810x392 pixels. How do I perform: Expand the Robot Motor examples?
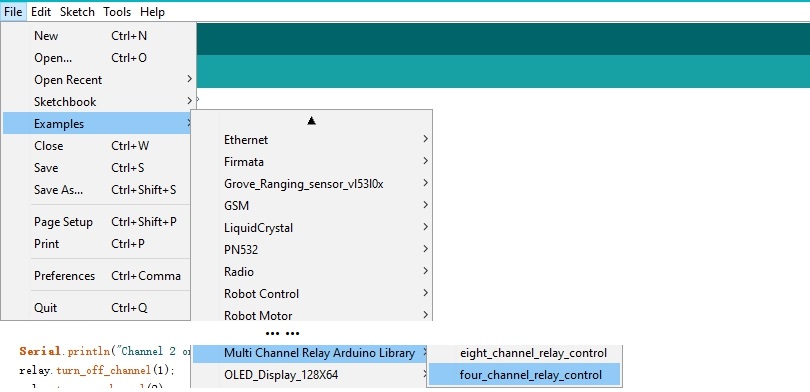point(311,314)
